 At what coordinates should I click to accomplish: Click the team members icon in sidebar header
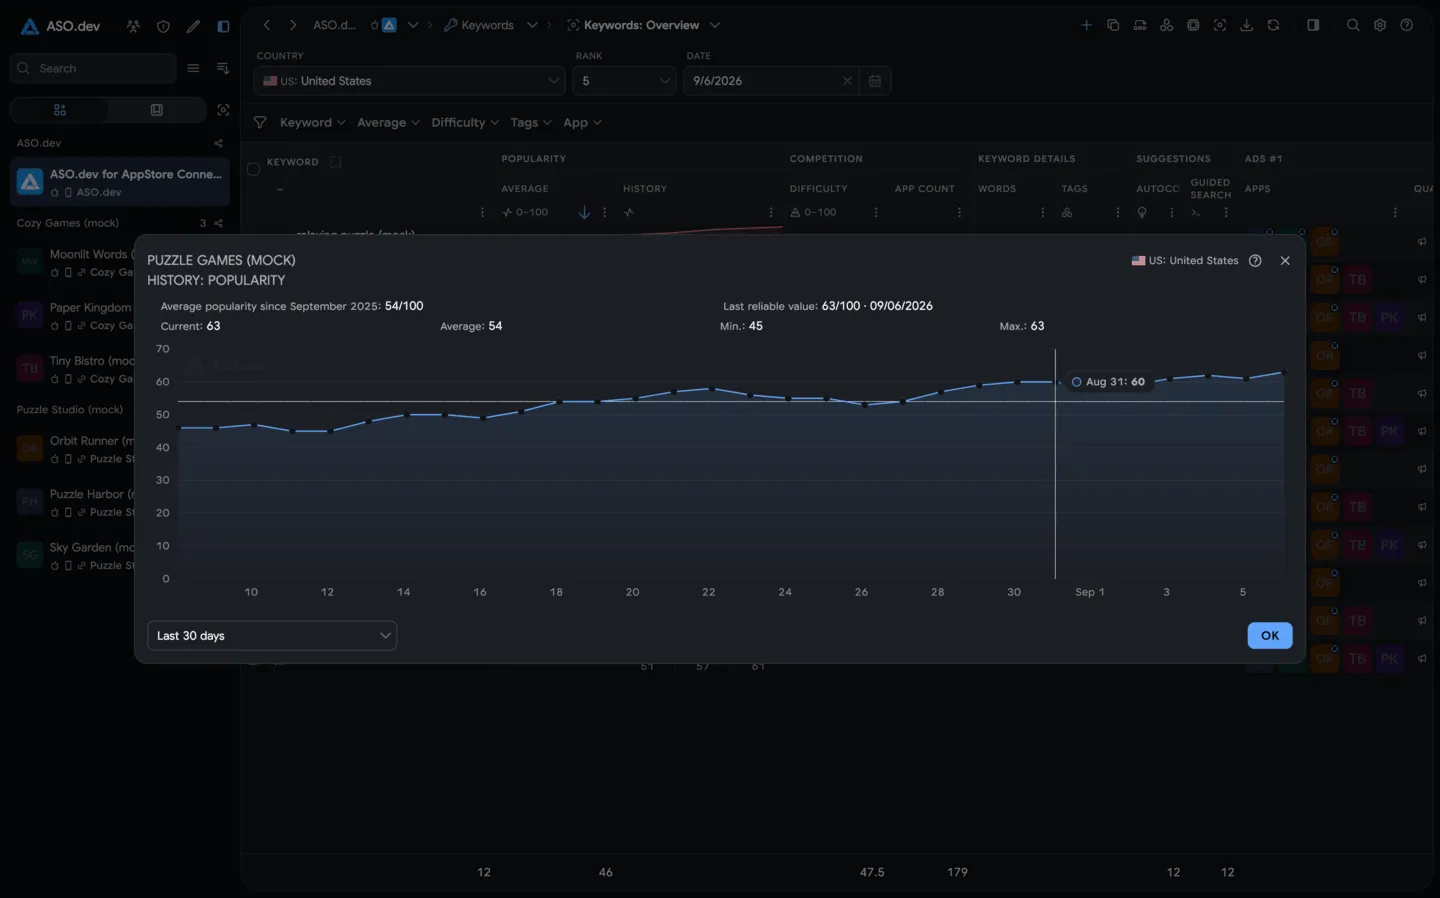pyautogui.click(x=133, y=26)
